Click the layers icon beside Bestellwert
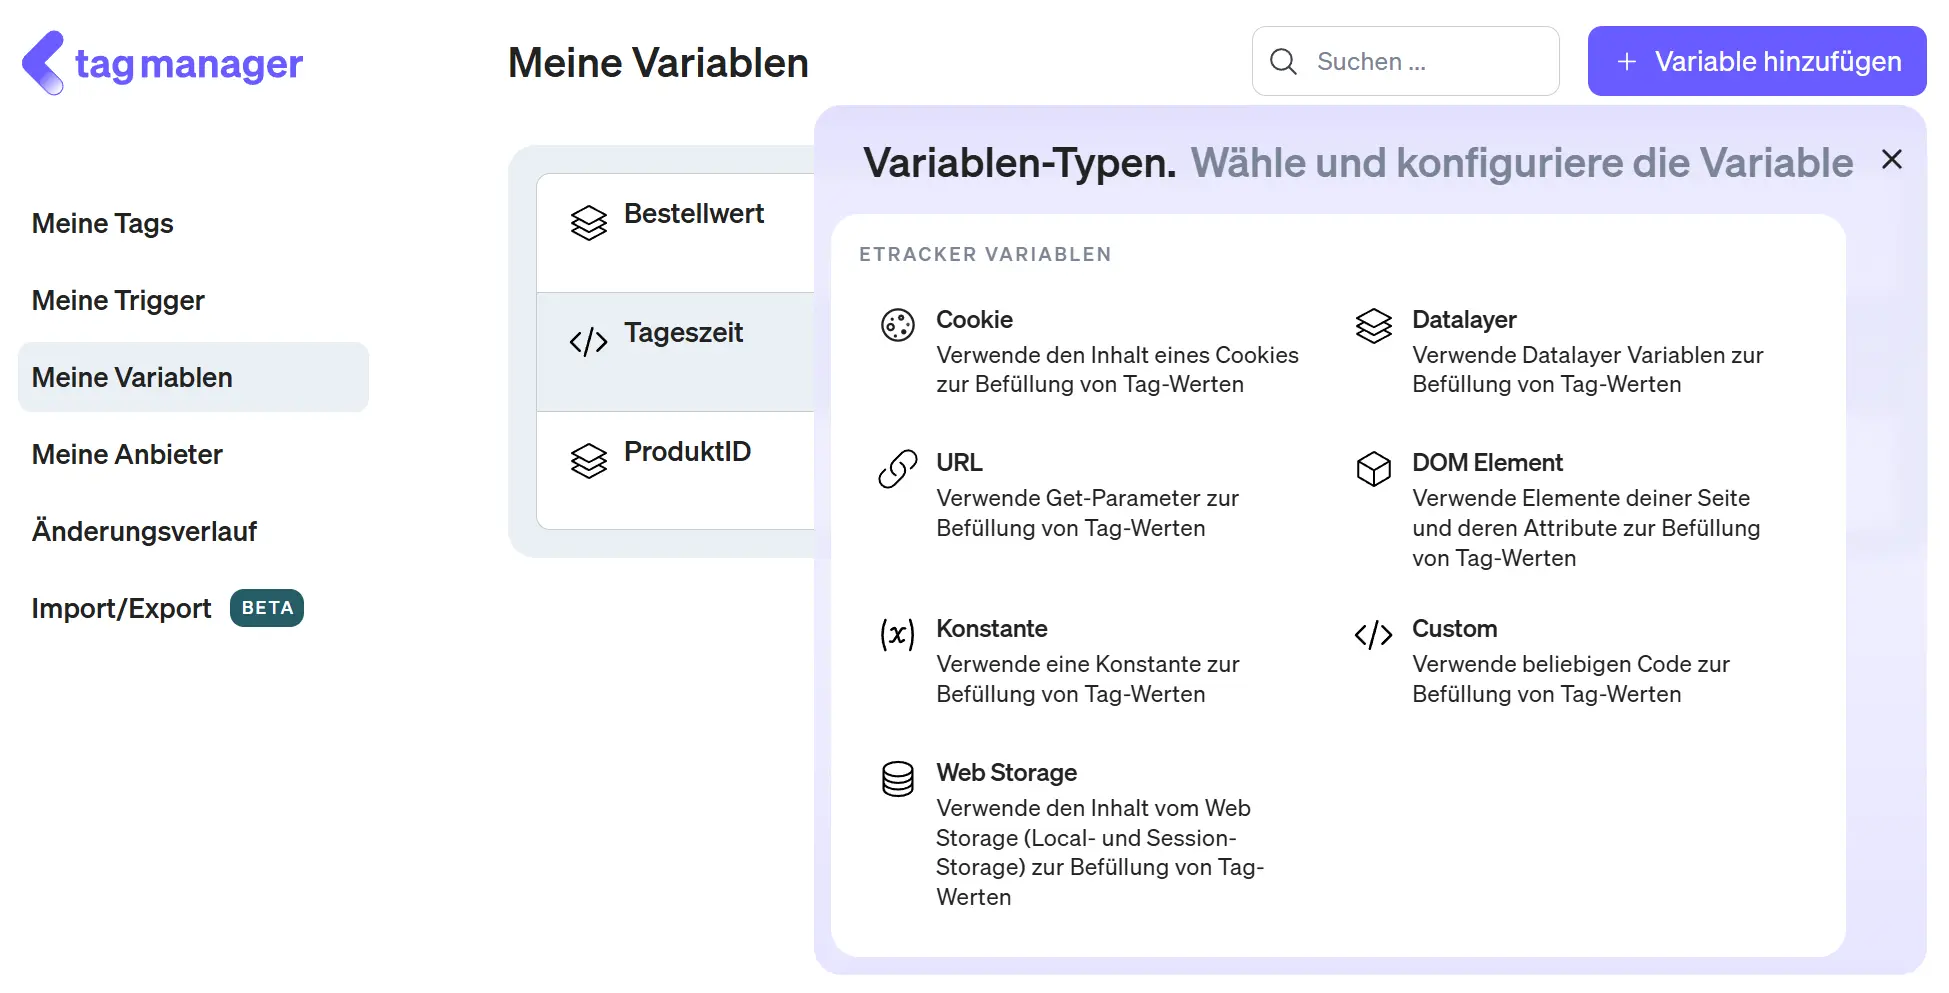The width and height of the screenshot is (1949, 993). (x=589, y=223)
